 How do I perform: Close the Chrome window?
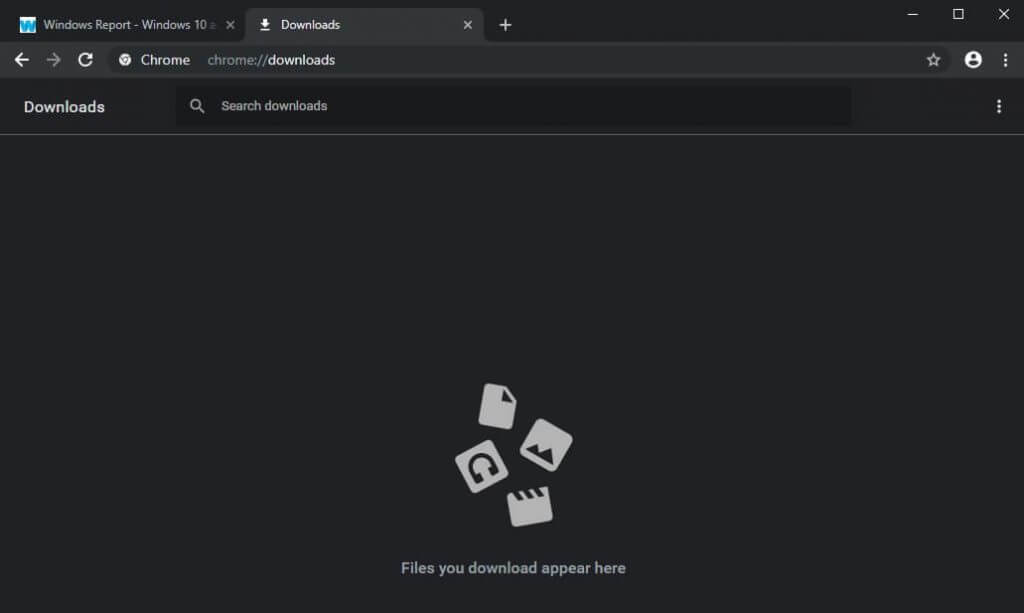click(1004, 14)
